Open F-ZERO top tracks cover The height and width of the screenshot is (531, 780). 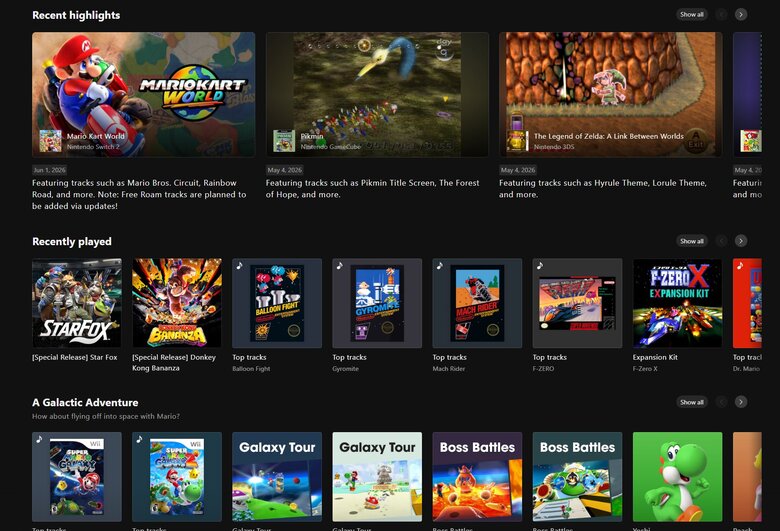coord(578,303)
